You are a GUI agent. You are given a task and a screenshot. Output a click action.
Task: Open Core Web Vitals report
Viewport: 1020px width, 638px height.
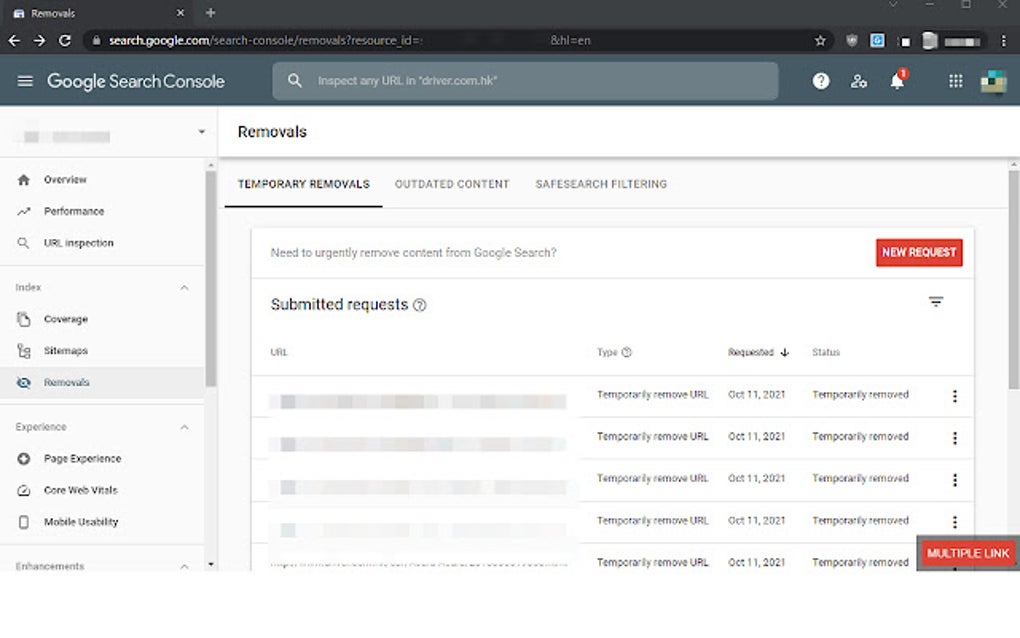coord(80,490)
